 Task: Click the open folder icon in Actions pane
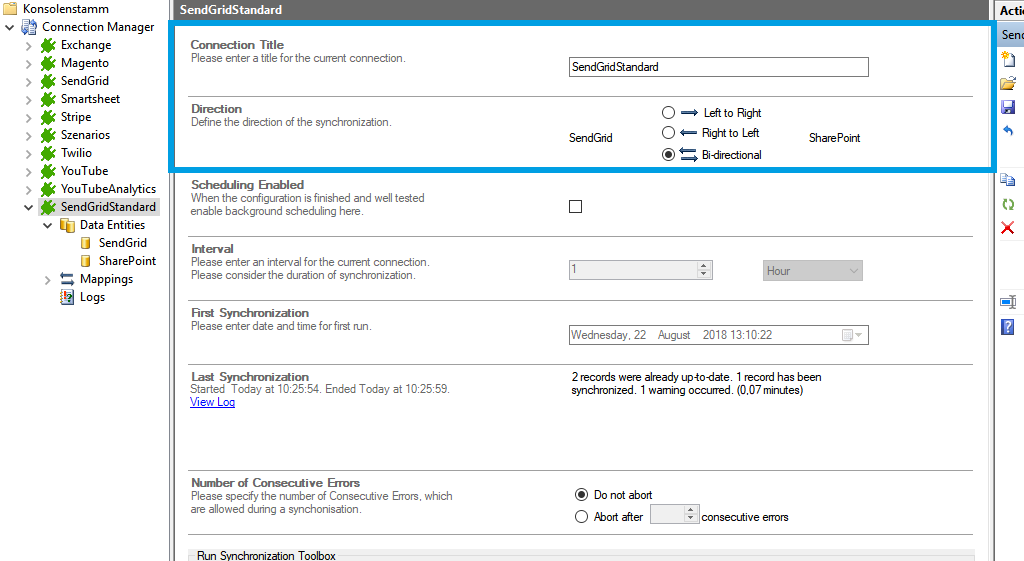(1008, 83)
